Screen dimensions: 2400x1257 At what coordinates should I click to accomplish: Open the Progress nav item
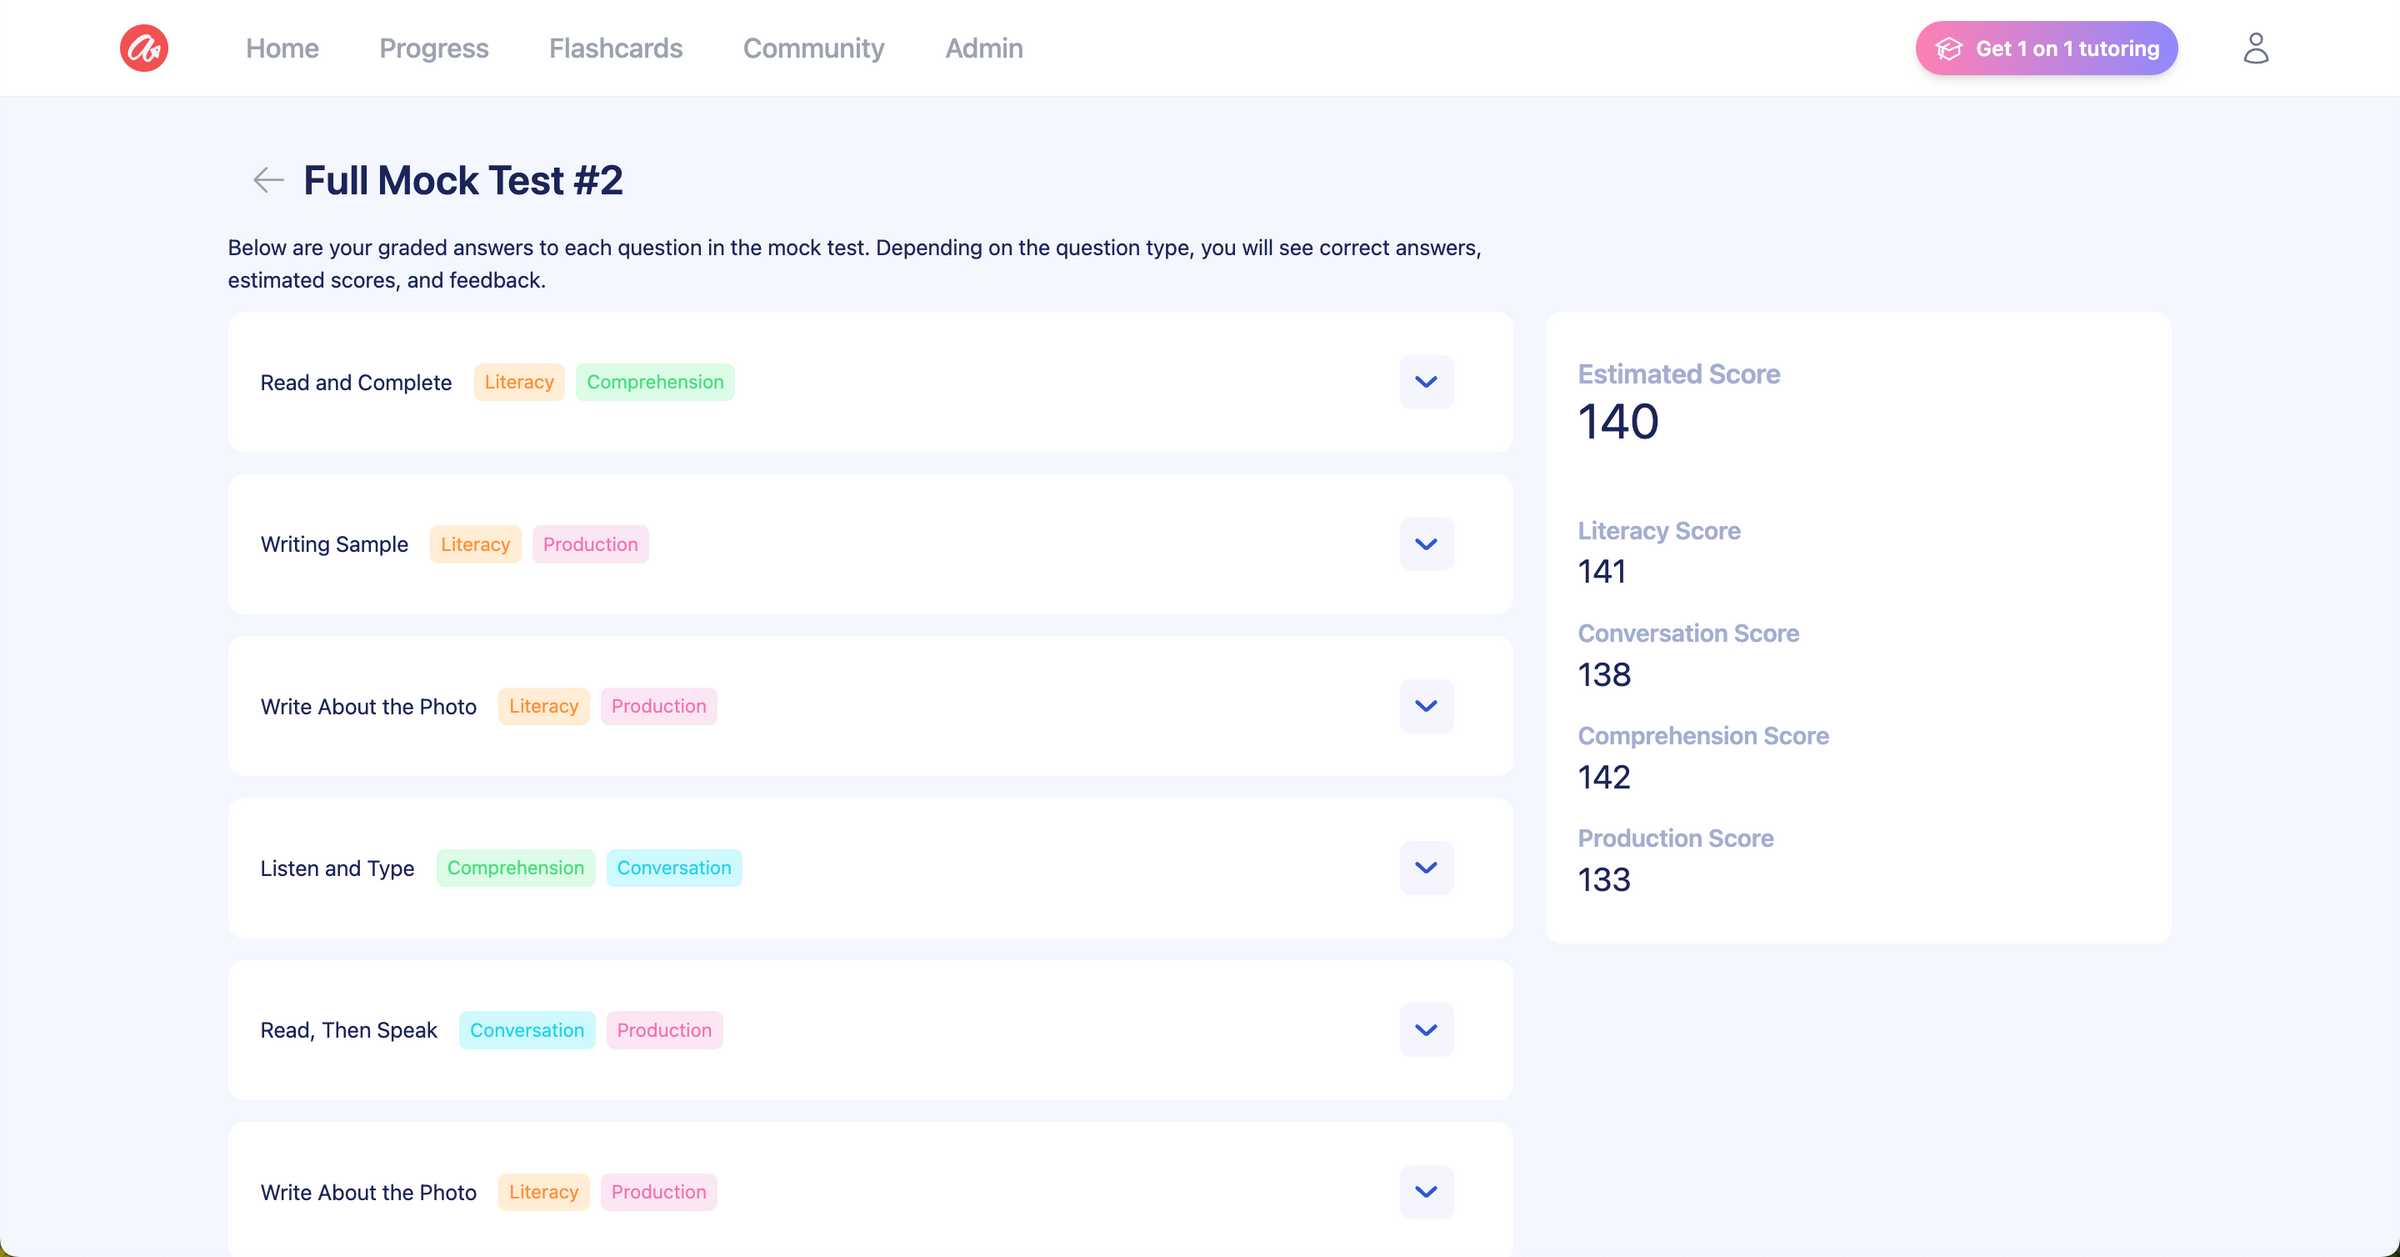[434, 48]
